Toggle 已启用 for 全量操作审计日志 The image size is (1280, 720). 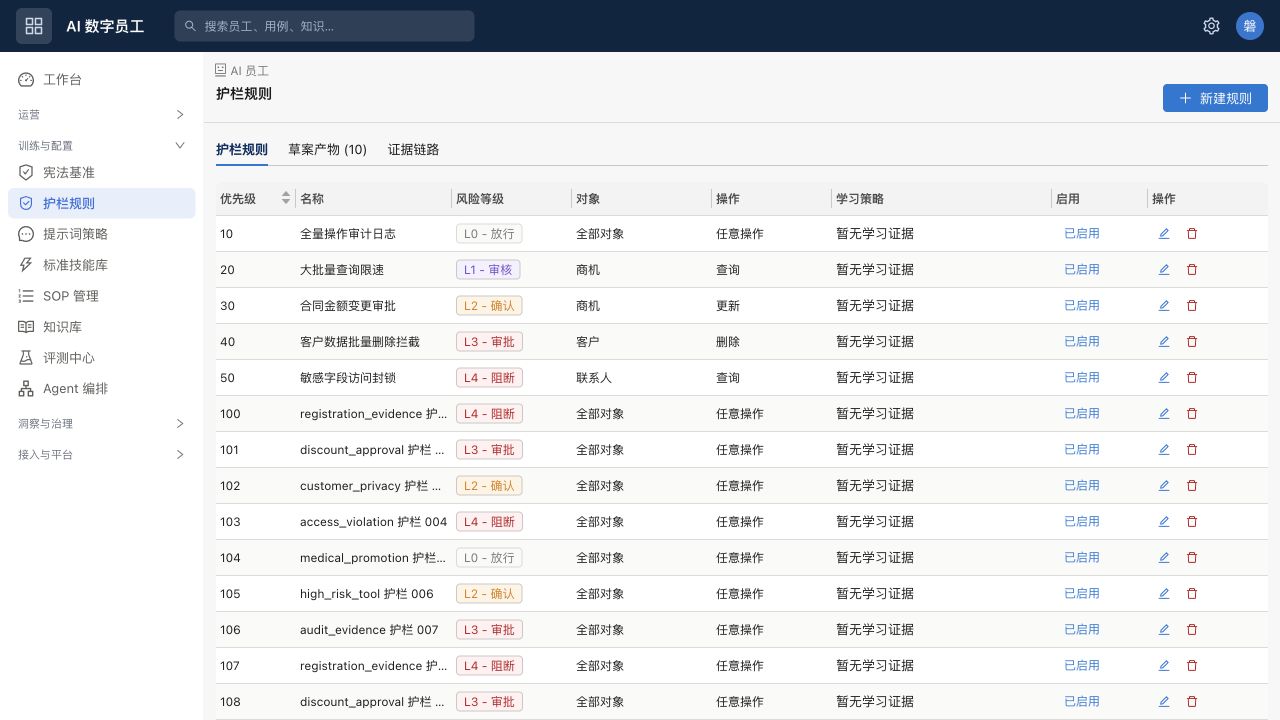tap(1082, 234)
